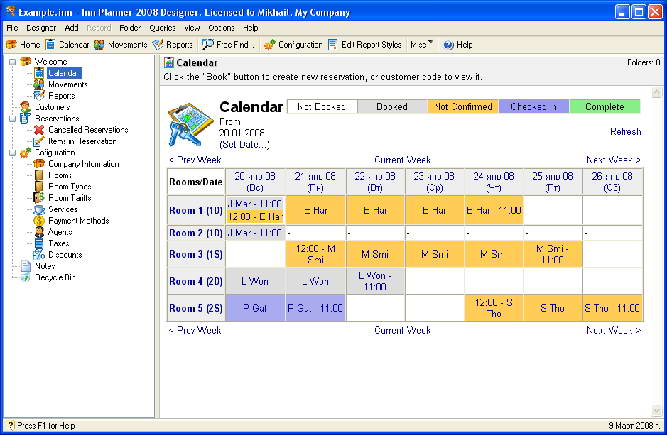
Task: Click the scroll down arrow of calendar pane
Action: [656, 411]
